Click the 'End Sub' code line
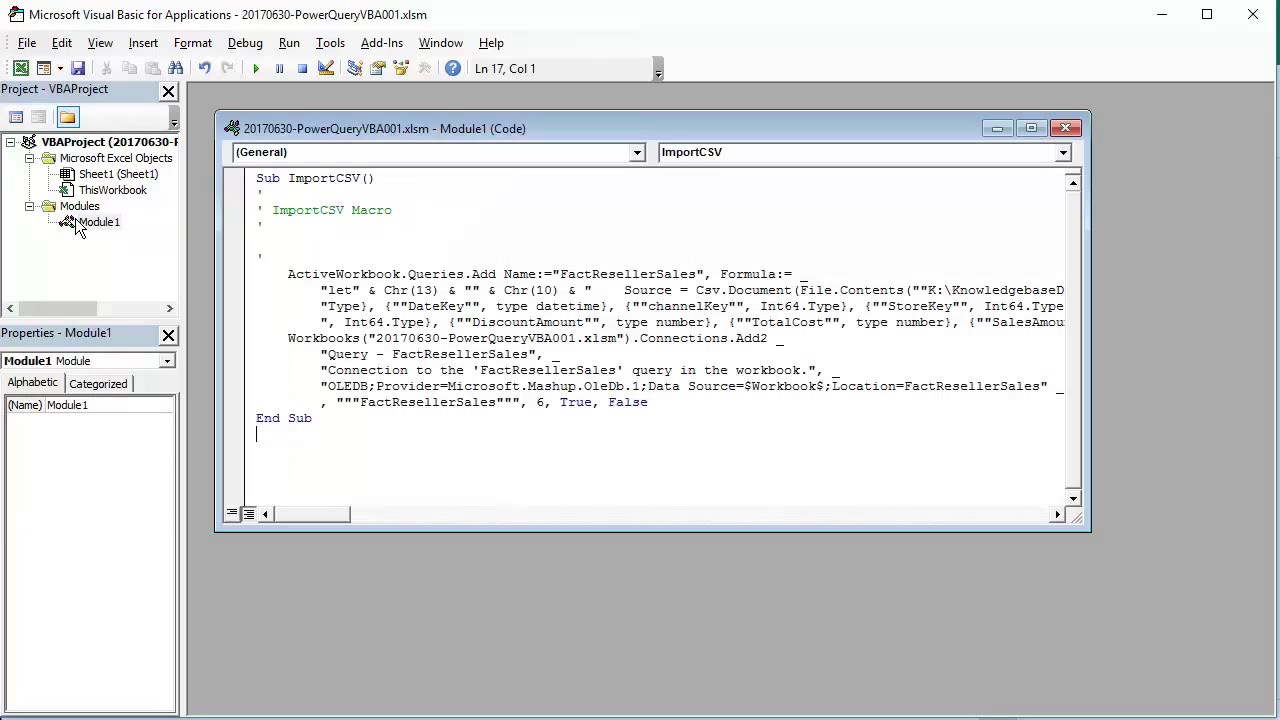The width and height of the screenshot is (1280, 720). (x=284, y=418)
